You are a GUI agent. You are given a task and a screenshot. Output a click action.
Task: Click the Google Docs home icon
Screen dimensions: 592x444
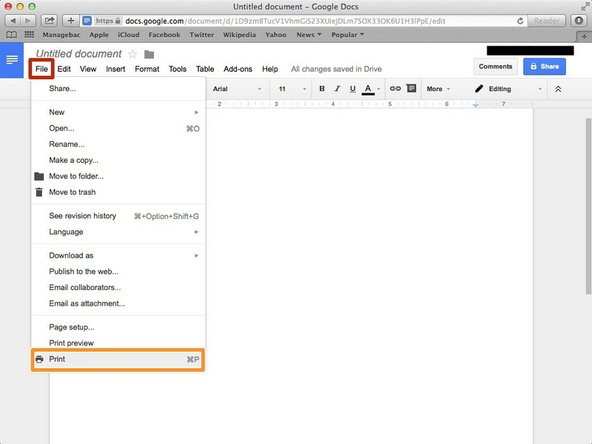click(12, 60)
